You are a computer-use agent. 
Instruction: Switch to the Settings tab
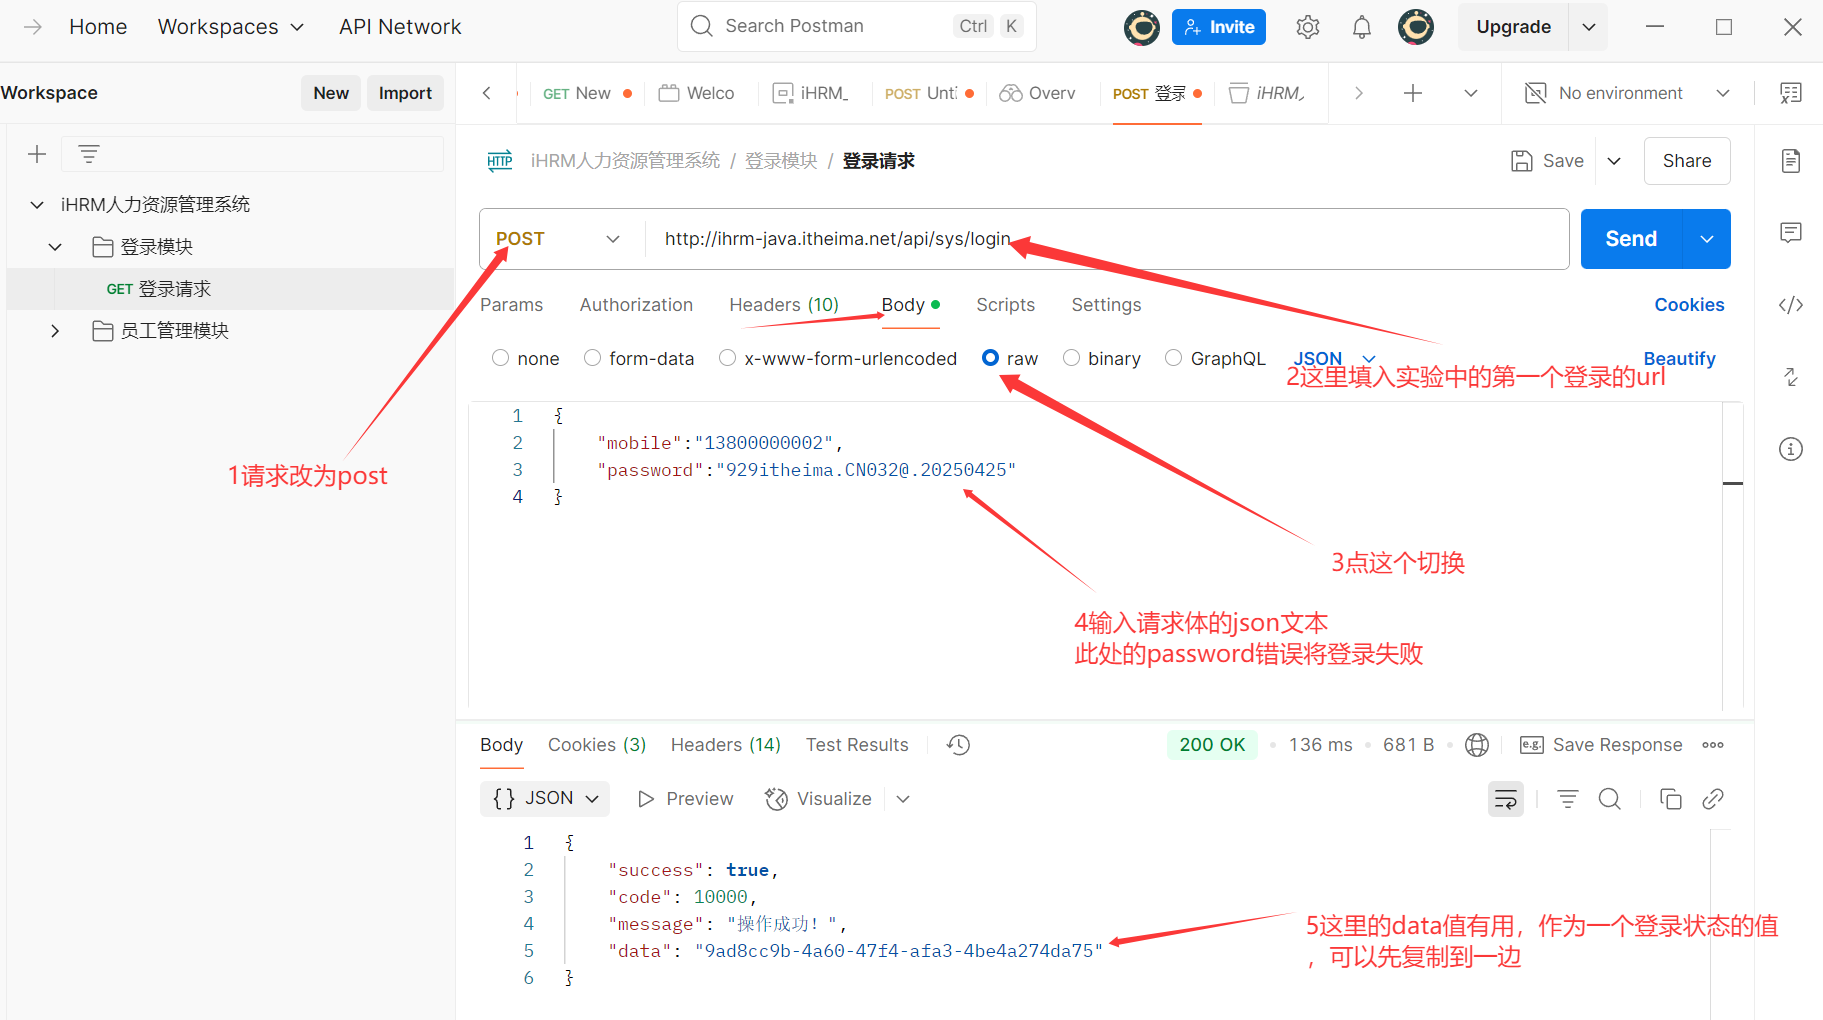pyautogui.click(x=1106, y=305)
